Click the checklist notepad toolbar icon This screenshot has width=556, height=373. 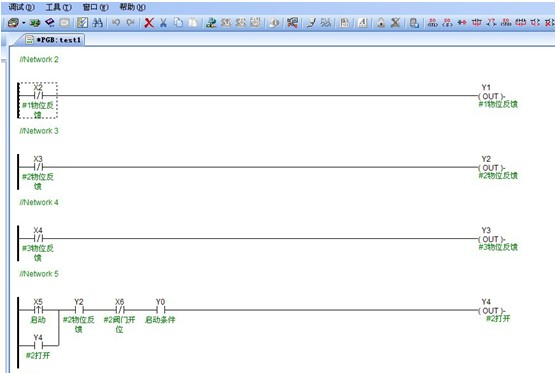coord(82,23)
